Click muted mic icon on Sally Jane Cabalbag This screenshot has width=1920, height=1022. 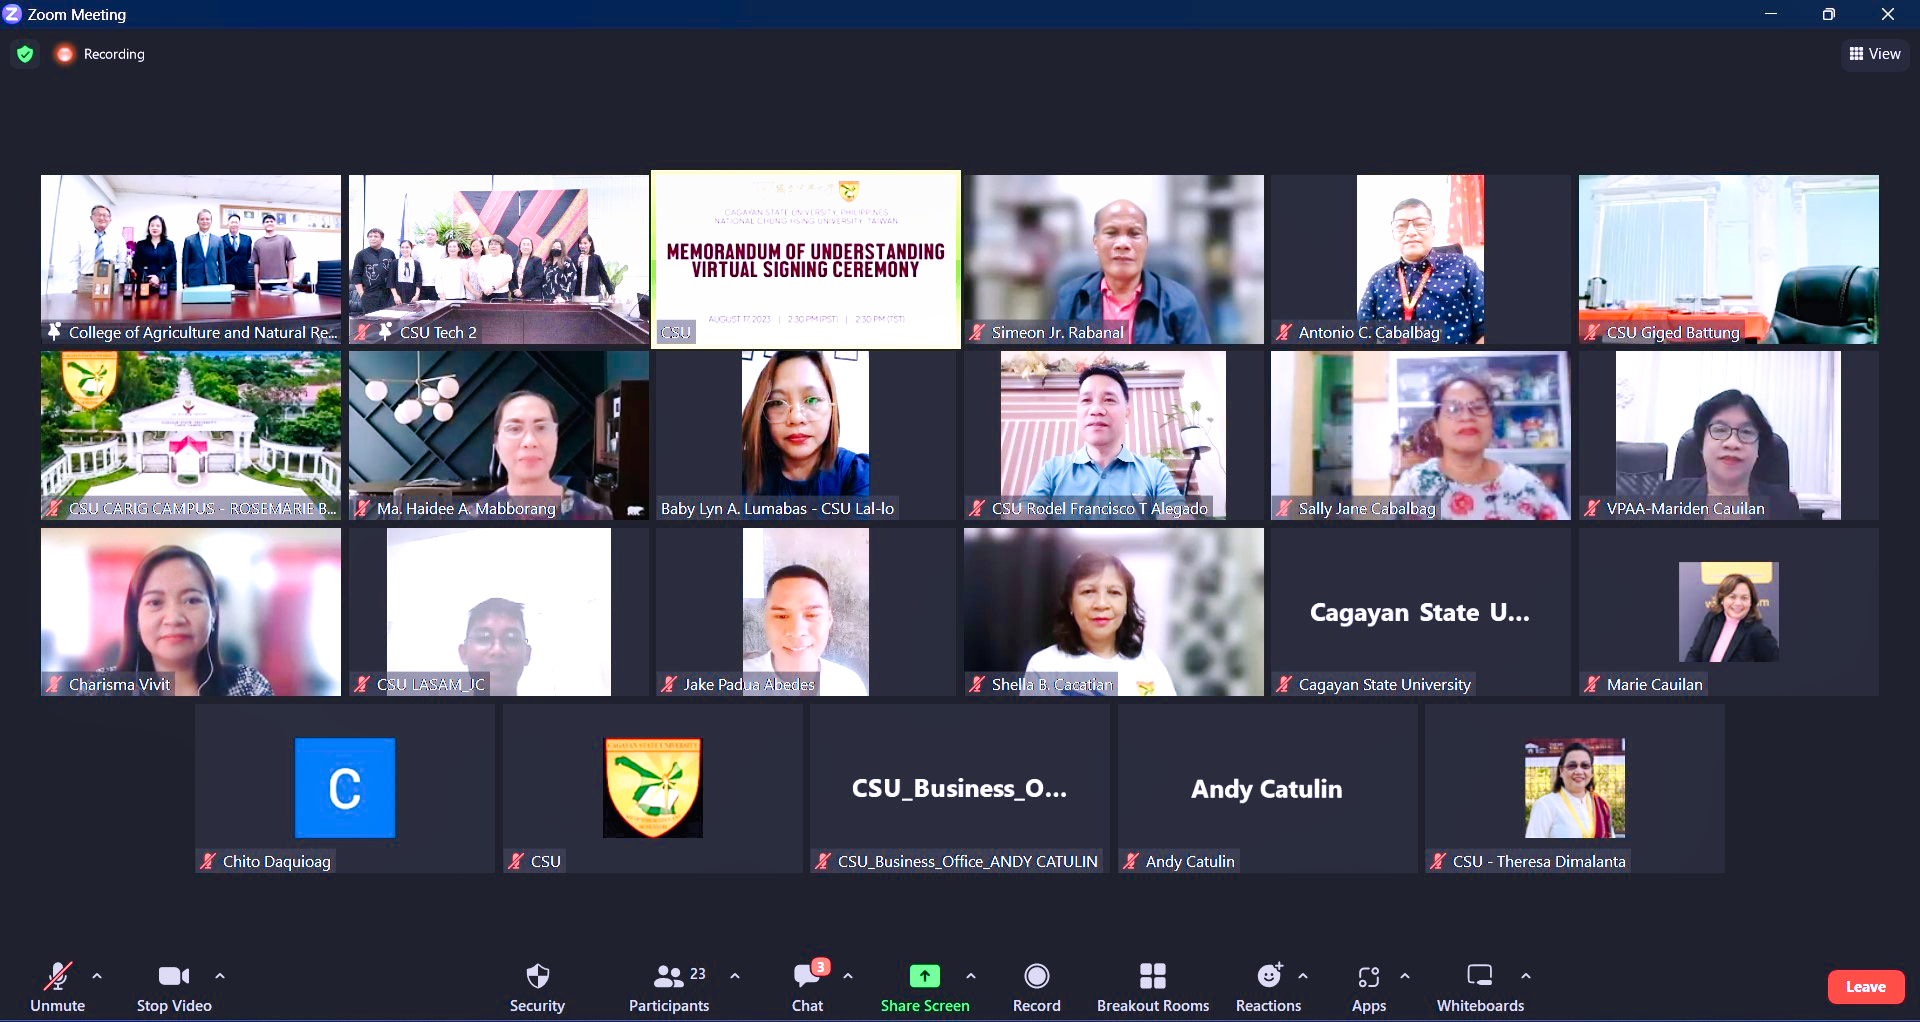point(1284,508)
